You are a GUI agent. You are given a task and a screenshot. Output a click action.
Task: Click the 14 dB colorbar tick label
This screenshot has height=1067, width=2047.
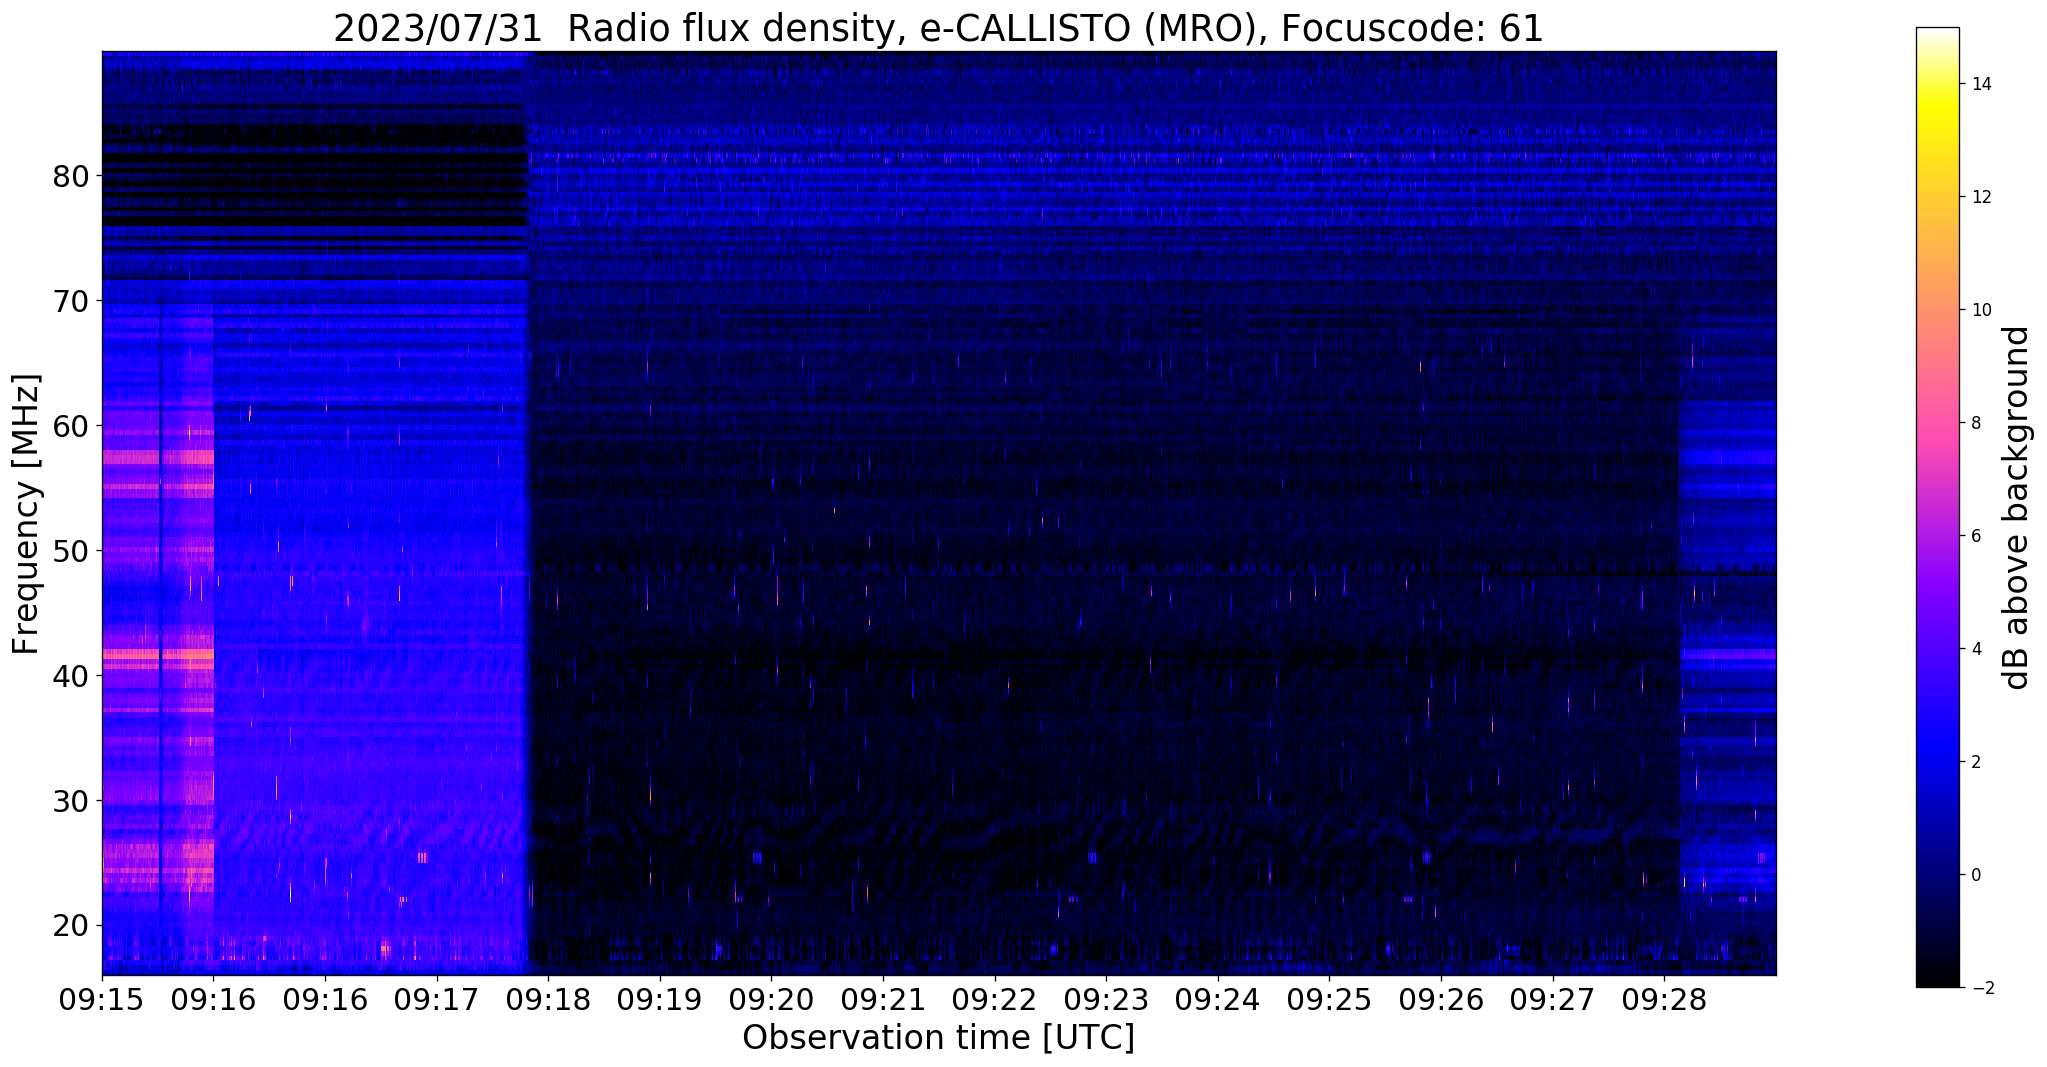[x=1980, y=84]
